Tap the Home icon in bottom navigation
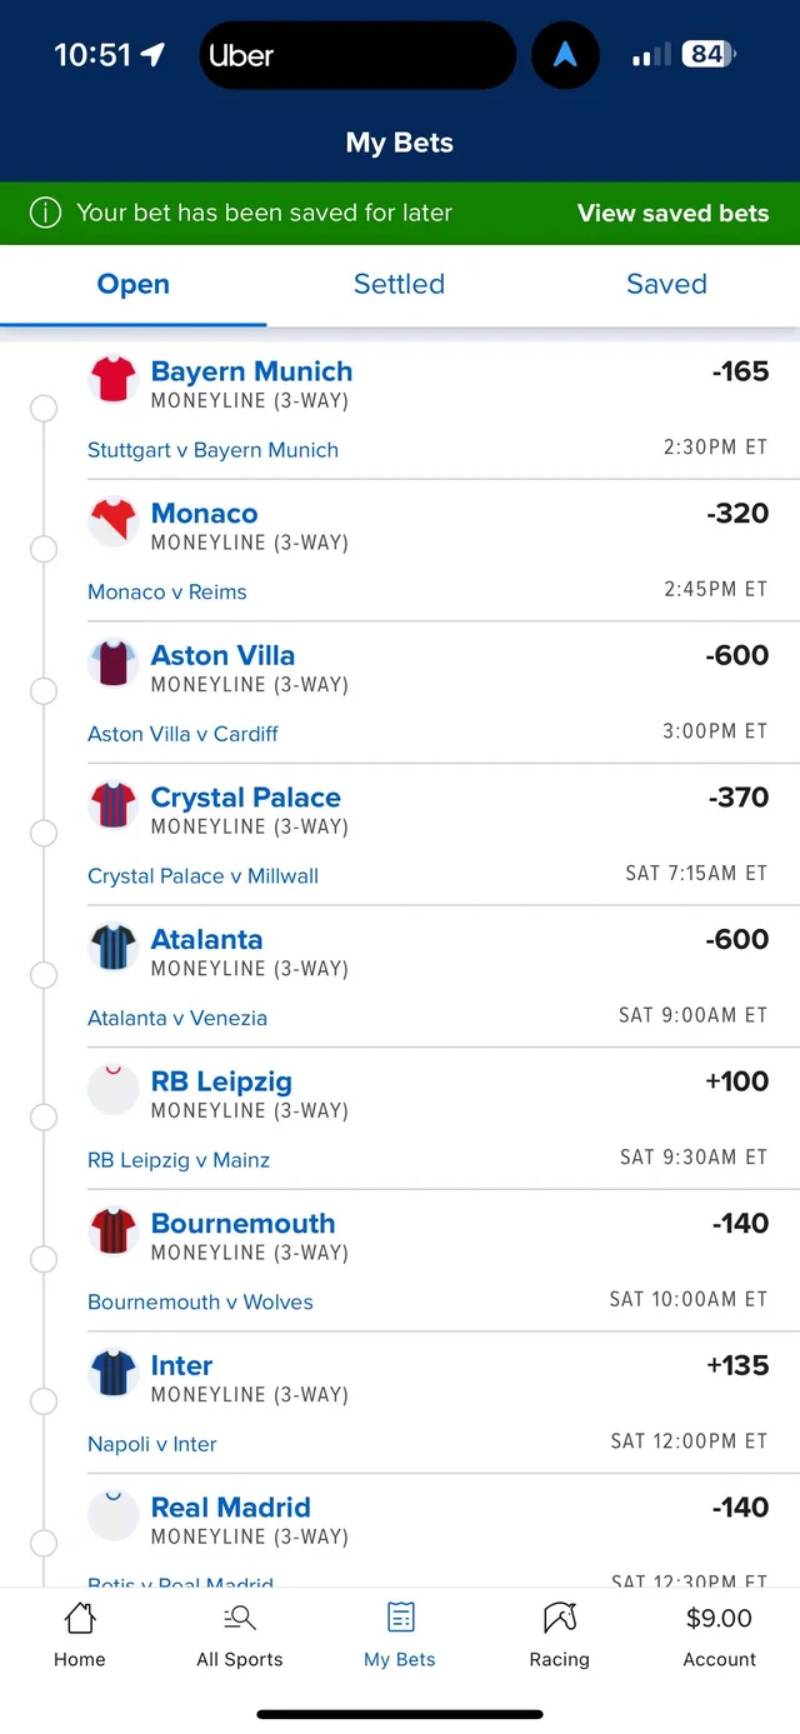800x1734 pixels. pos(80,1618)
